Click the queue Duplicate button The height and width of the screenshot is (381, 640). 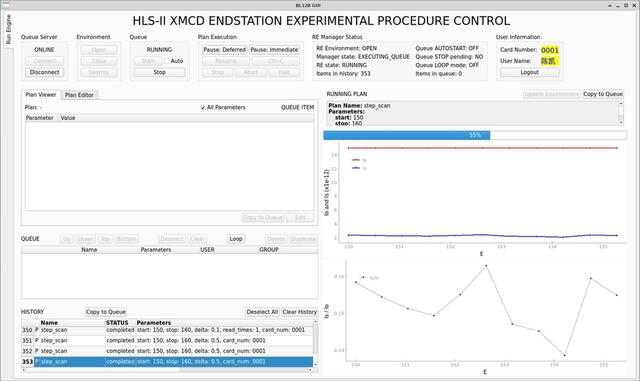pos(303,239)
